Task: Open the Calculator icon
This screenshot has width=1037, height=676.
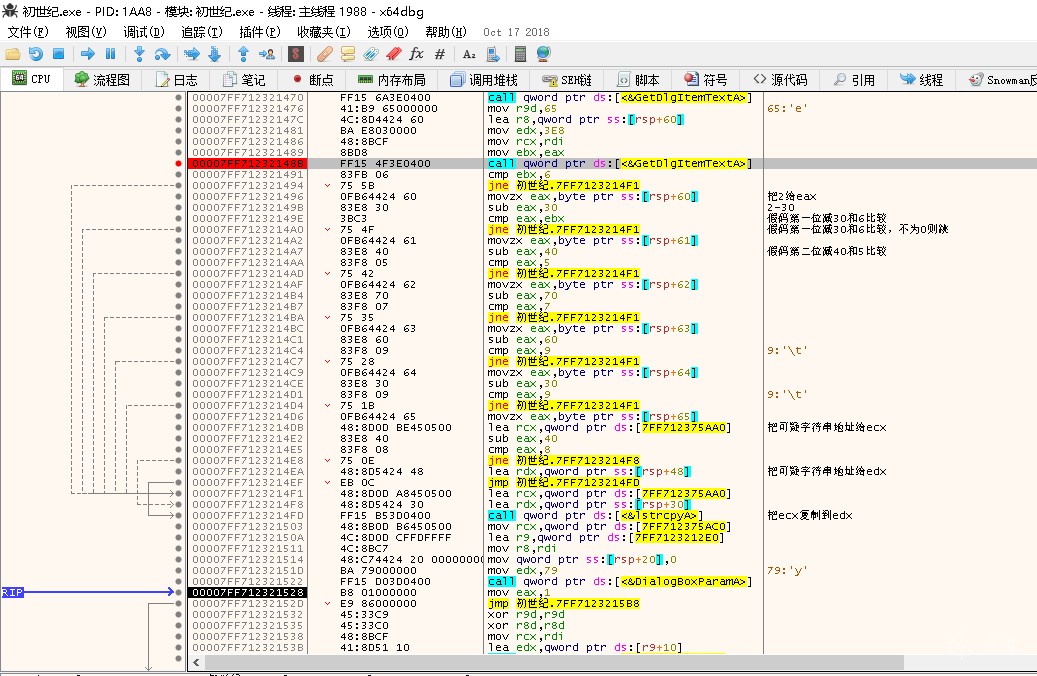Action: (520, 54)
